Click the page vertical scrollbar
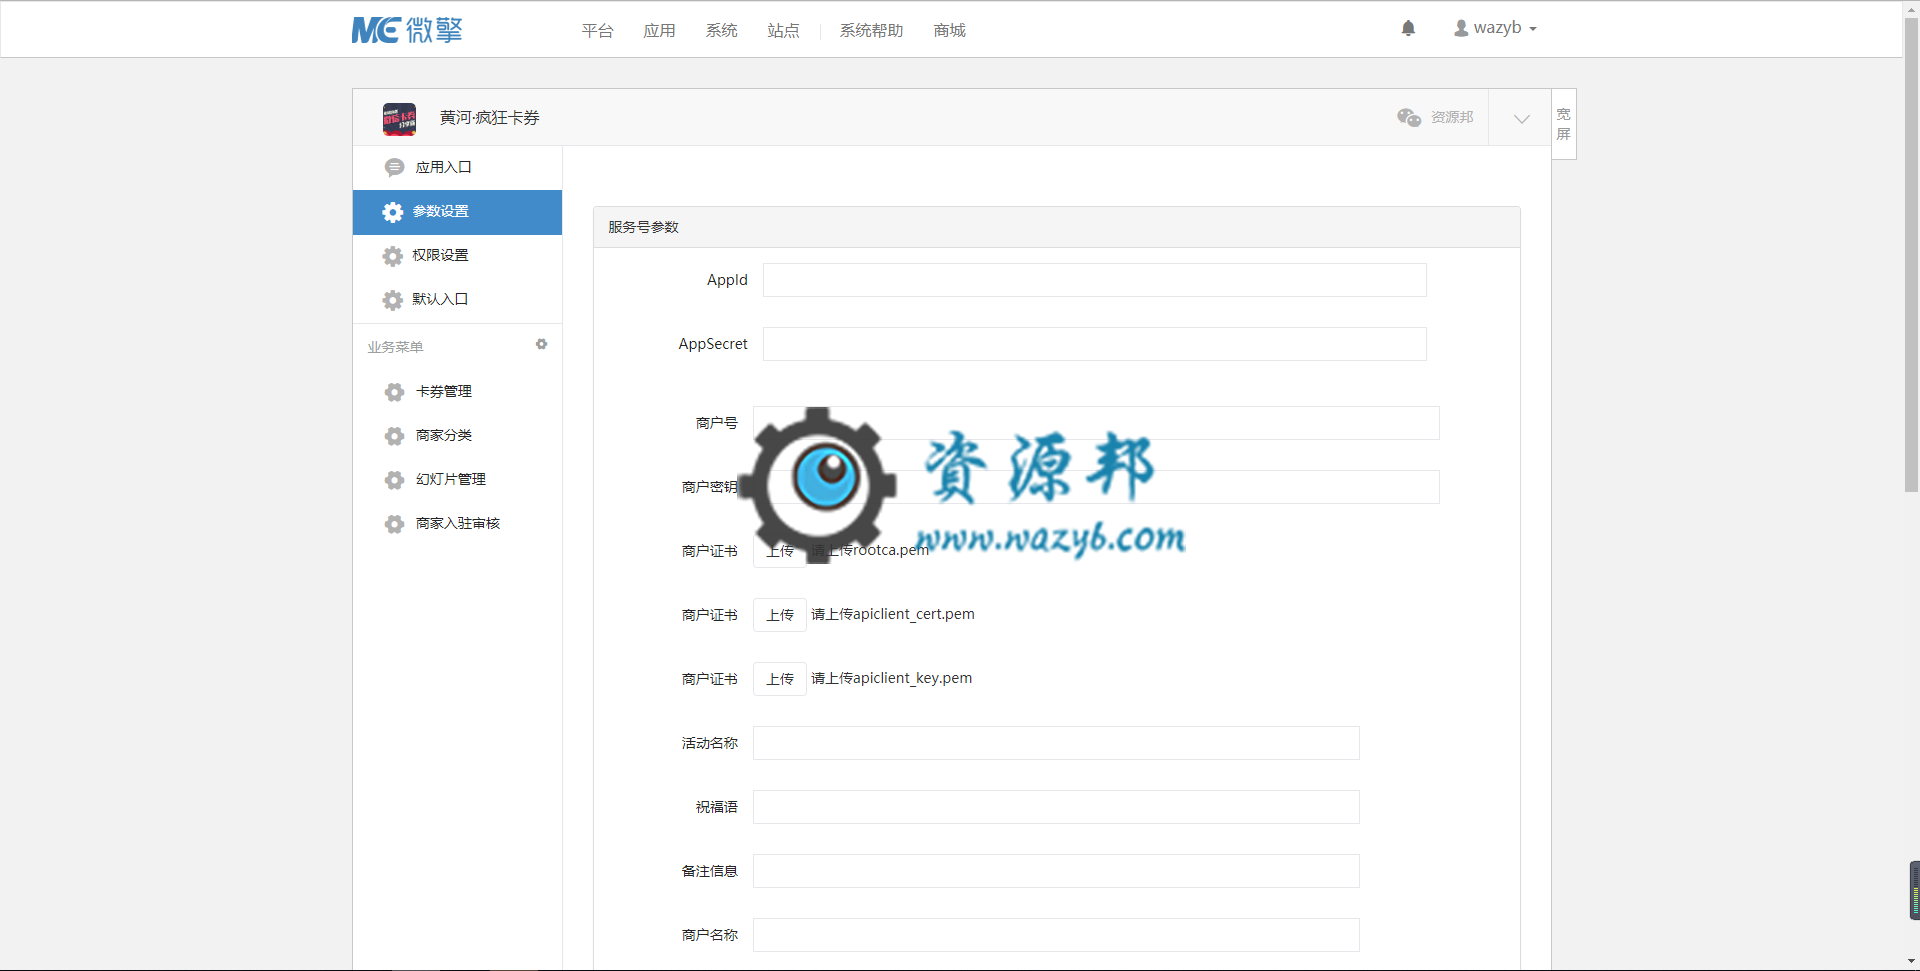1920x971 pixels. pyautogui.click(x=1911, y=255)
